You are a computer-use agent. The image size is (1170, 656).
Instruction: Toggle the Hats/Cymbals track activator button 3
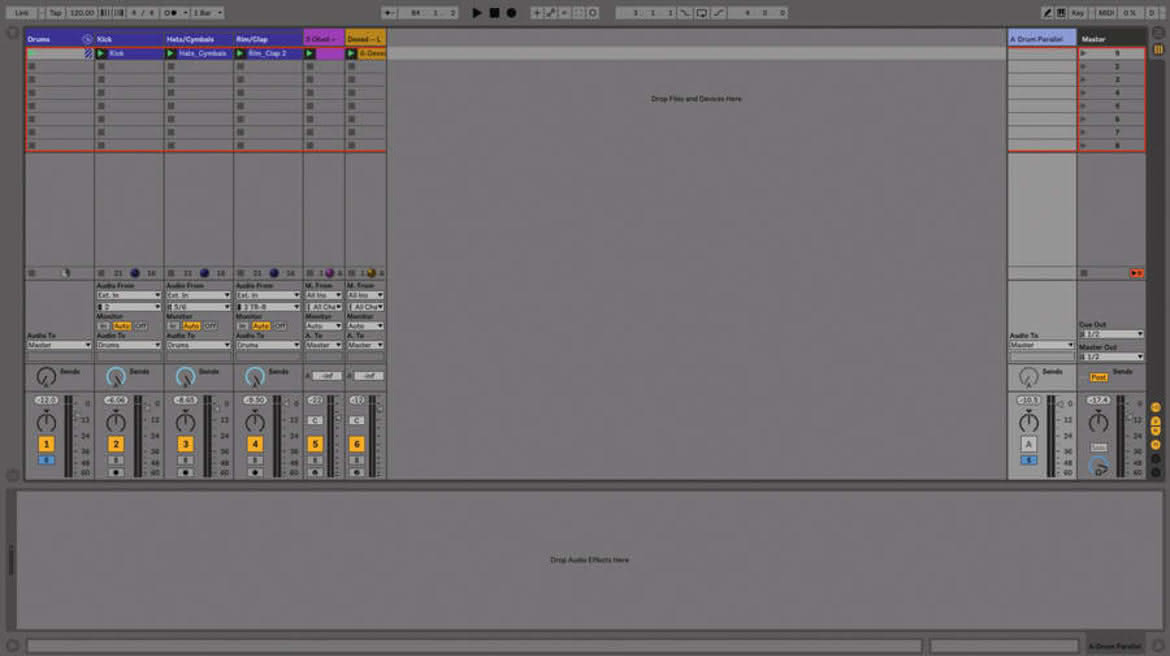tap(185, 444)
